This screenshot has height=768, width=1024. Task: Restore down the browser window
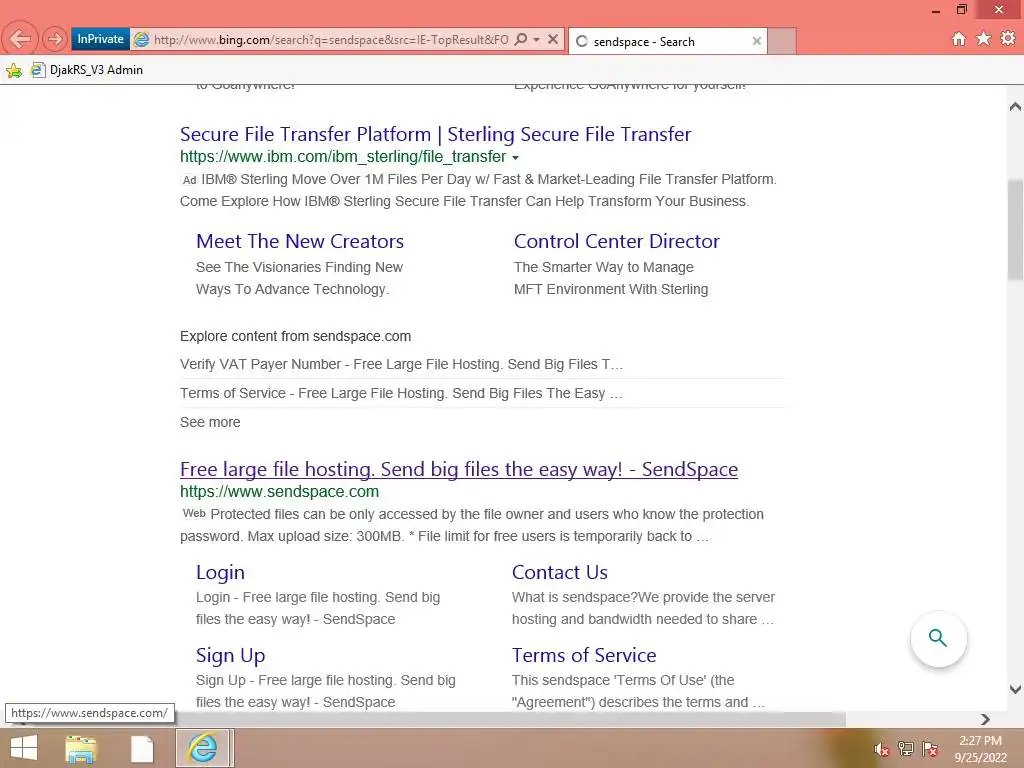click(x=961, y=9)
